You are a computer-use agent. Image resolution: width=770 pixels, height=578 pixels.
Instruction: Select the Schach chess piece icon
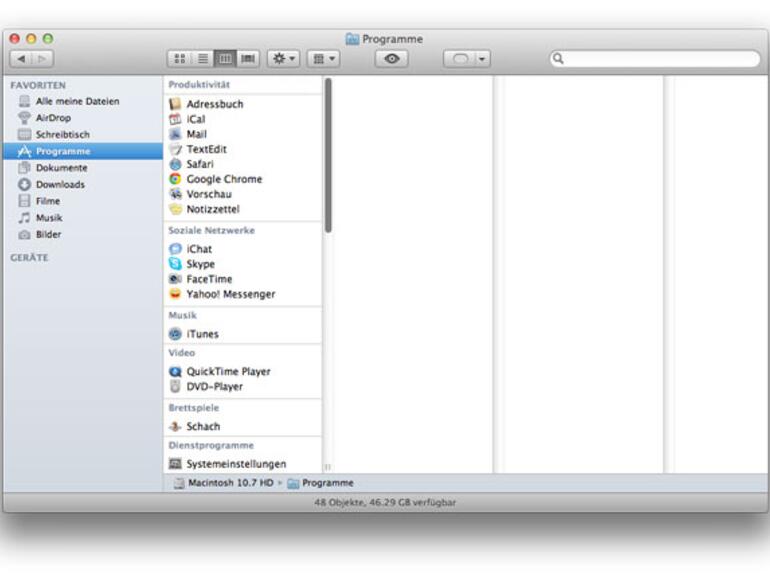point(175,427)
